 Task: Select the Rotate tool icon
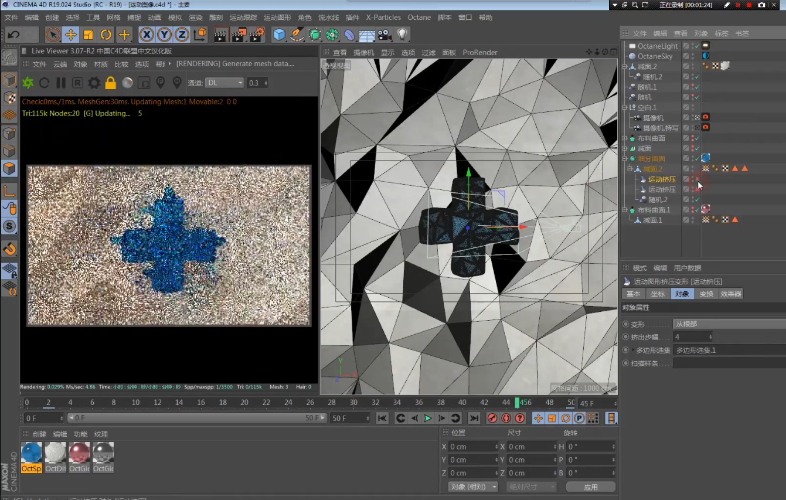pos(106,35)
